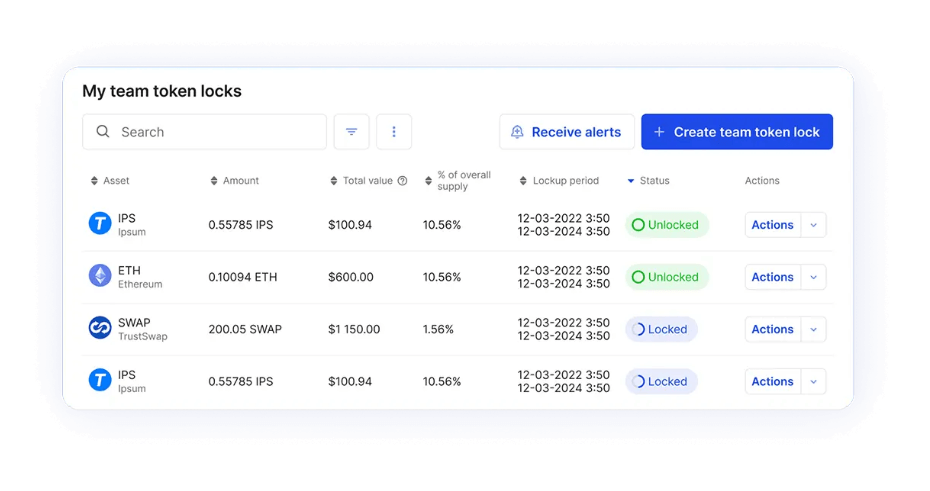Click the Search input field
This screenshot has width=930, height=491.
coord(204,132)
